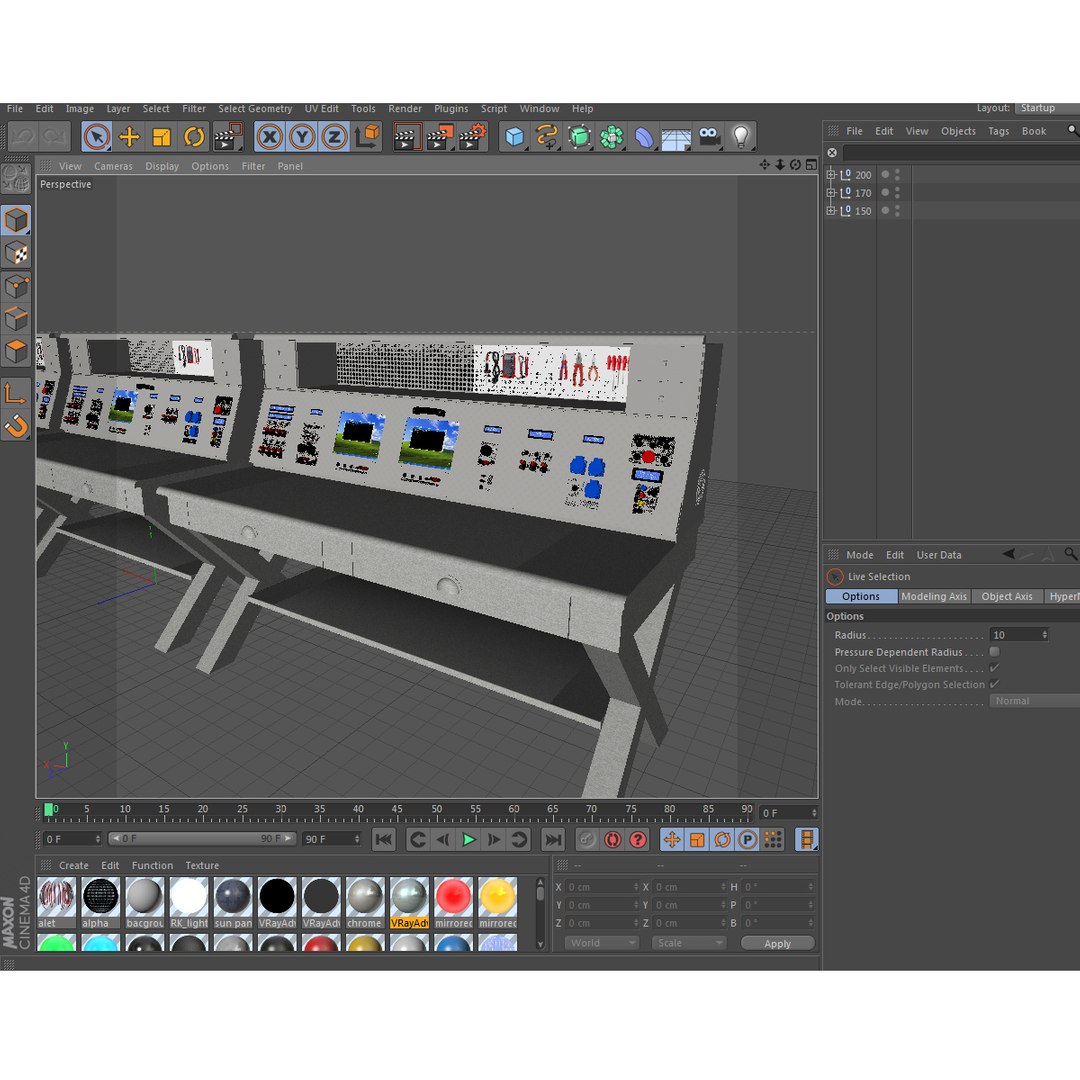The width and height of the screenshot is (1080, 1080).
Task: Switch to Edges mode
Action: coord(16,319)
